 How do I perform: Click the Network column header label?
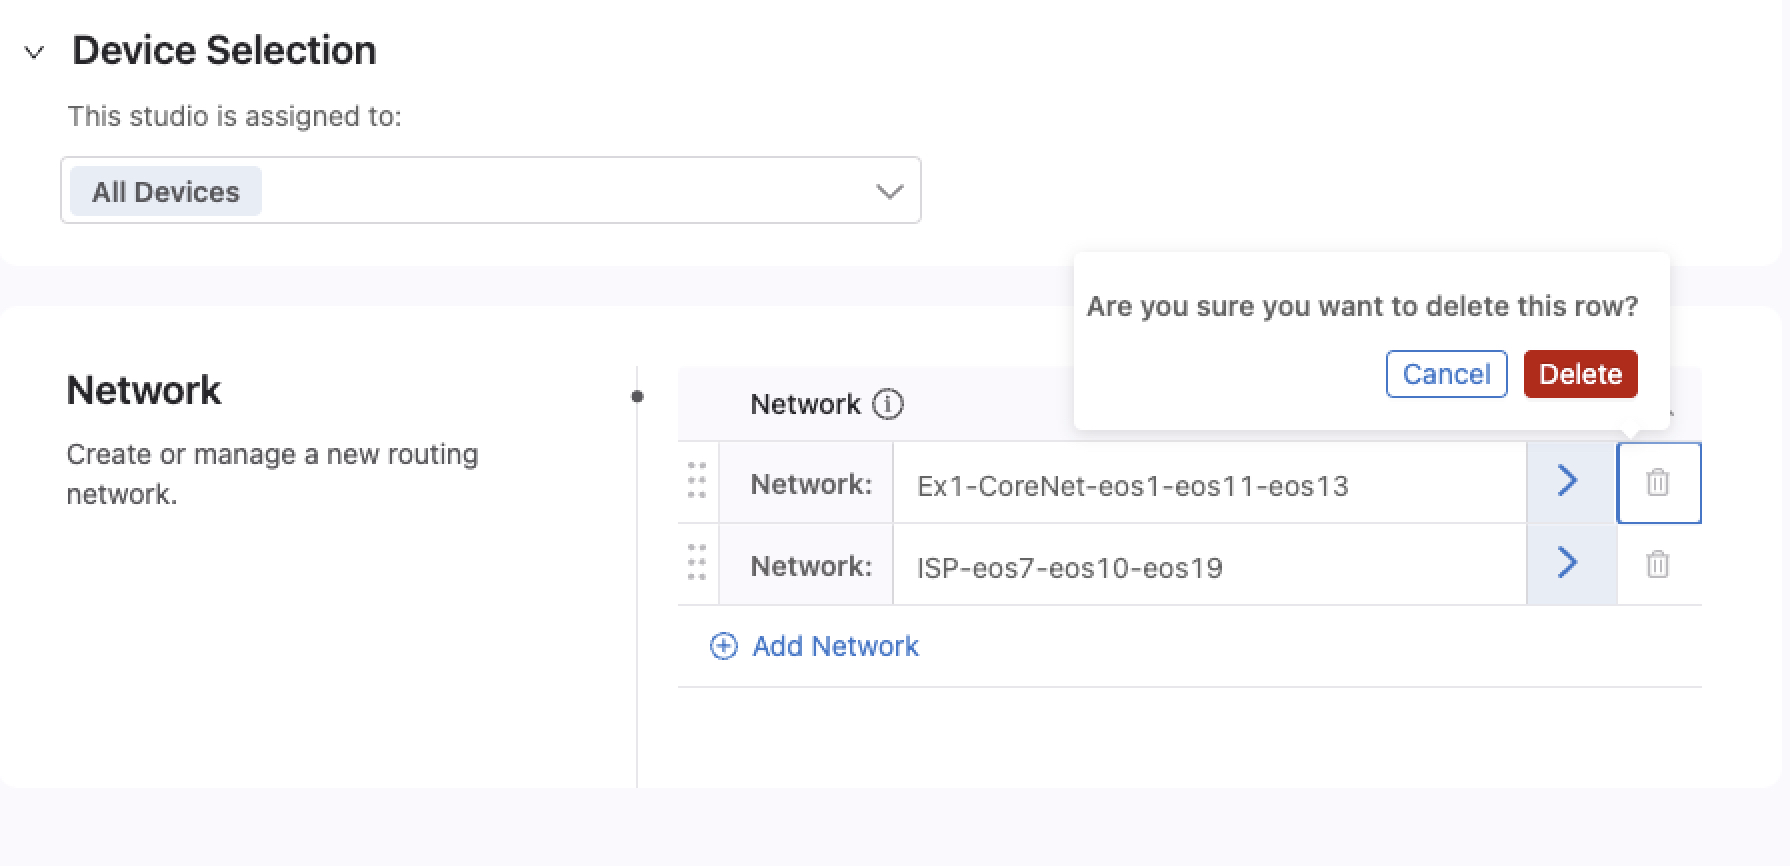click(805, 404)
